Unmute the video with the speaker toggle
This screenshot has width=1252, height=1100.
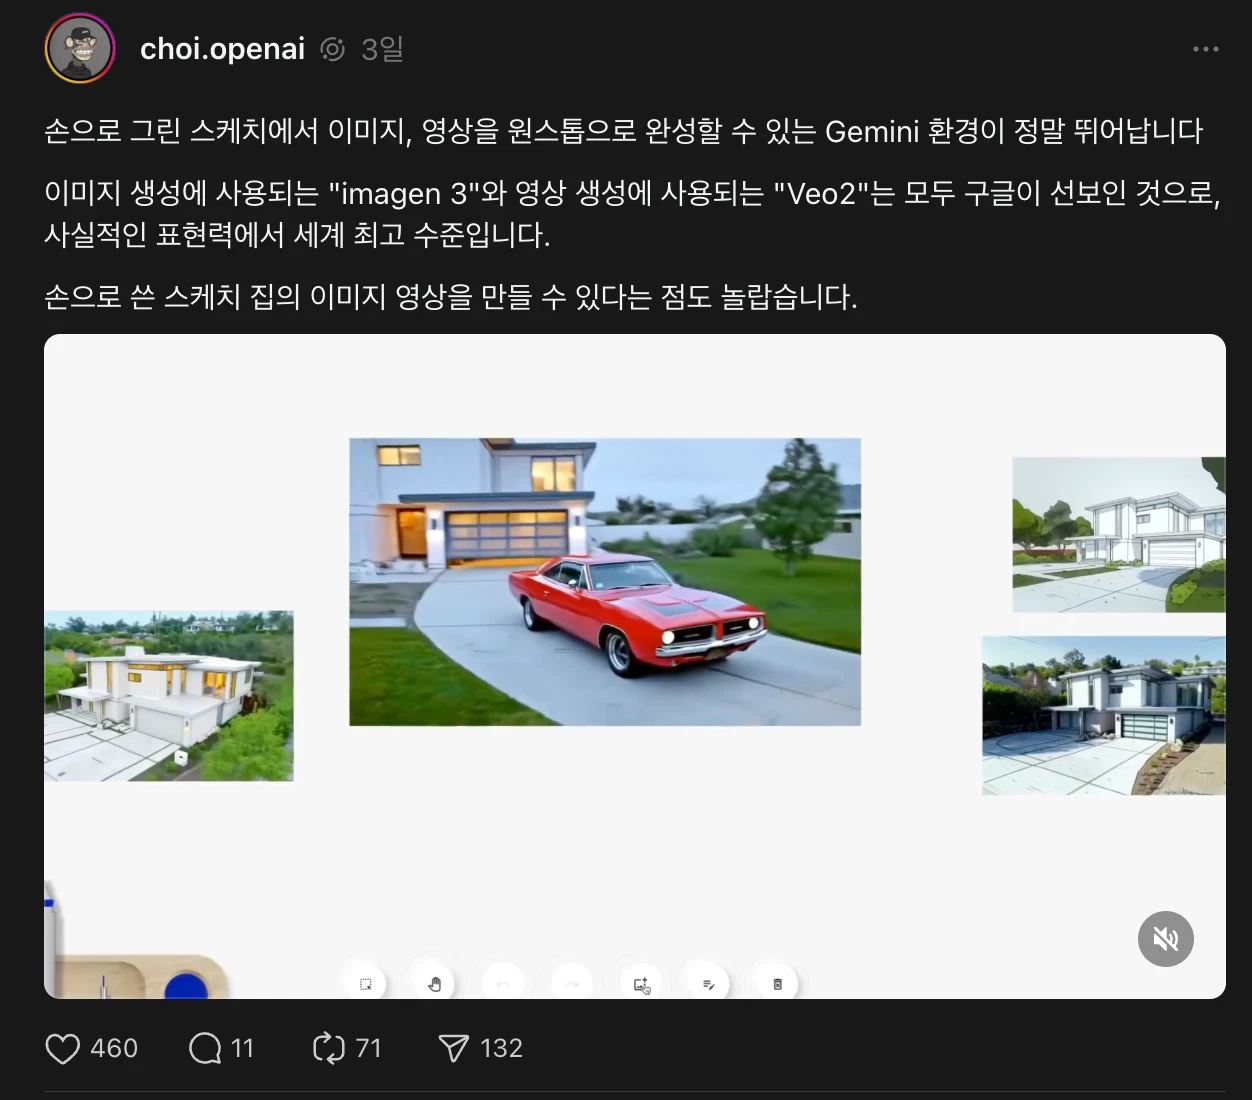1166,939
